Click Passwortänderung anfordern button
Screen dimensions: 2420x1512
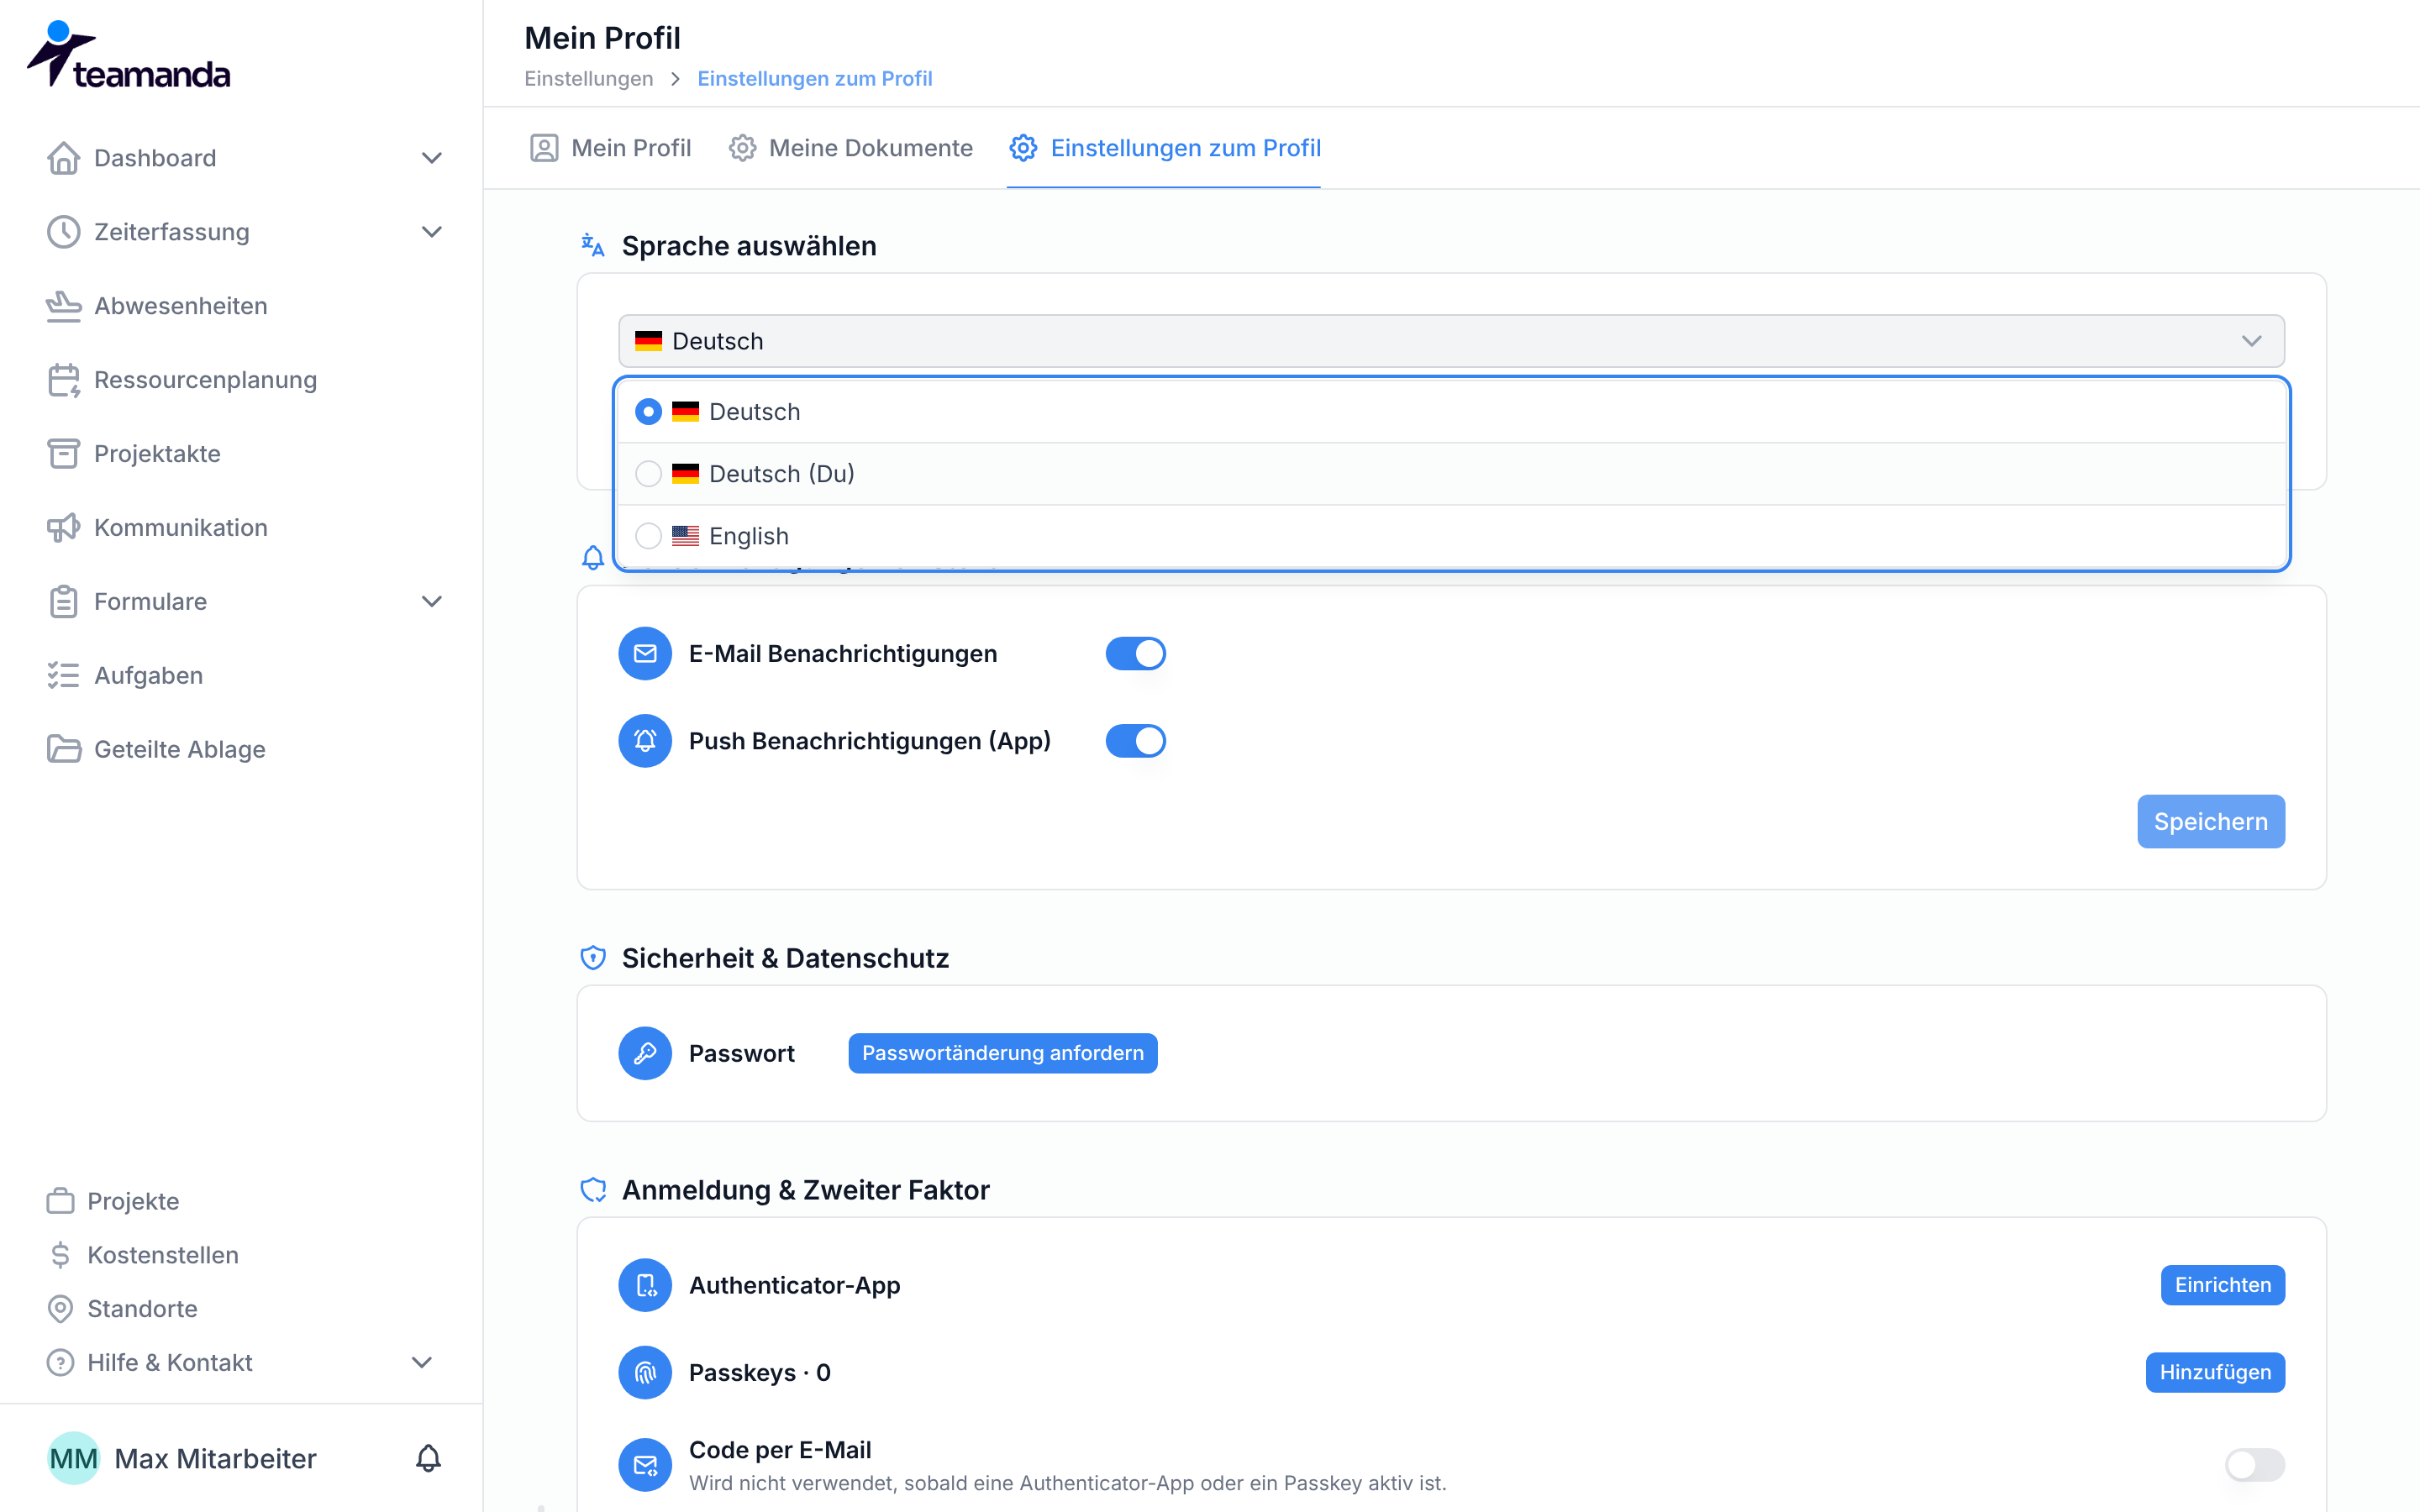[x=1003, y=1053]
